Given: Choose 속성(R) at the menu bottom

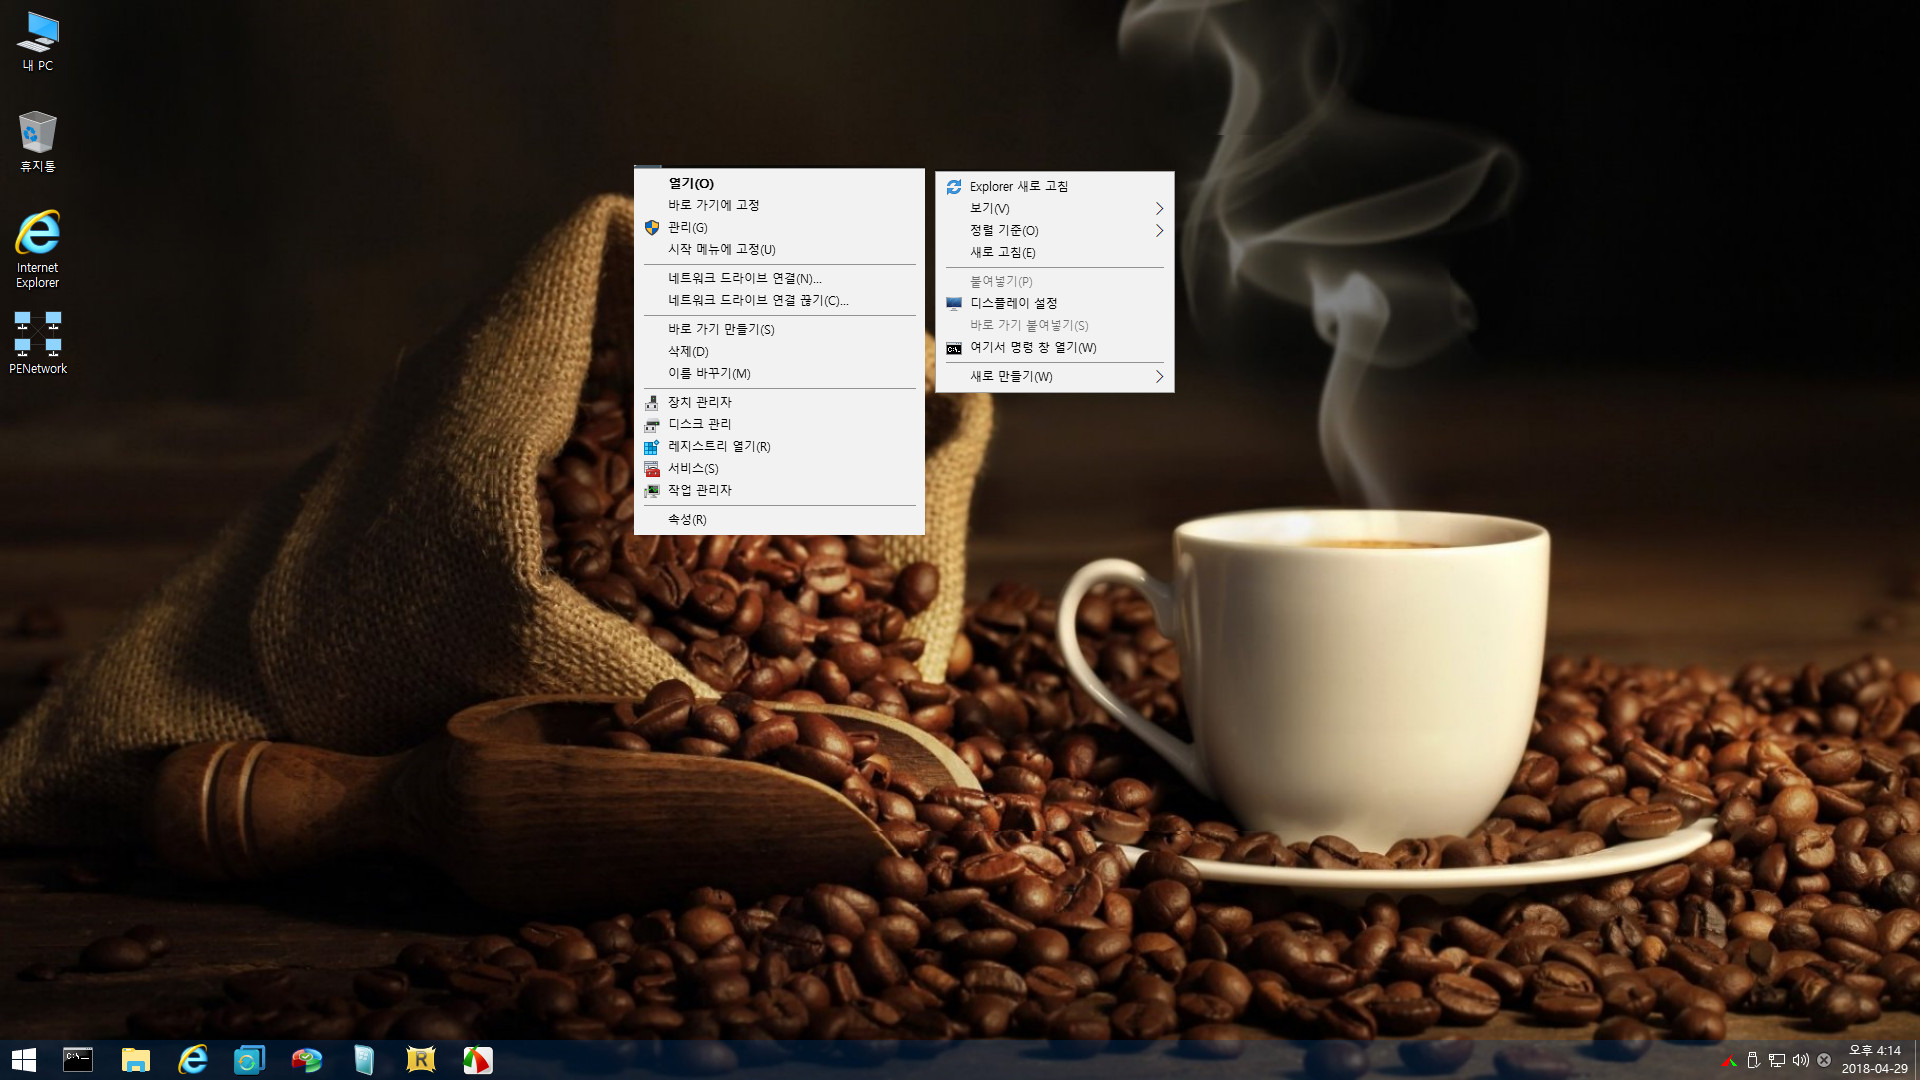Looking at the screenshot, I should 779,519.
